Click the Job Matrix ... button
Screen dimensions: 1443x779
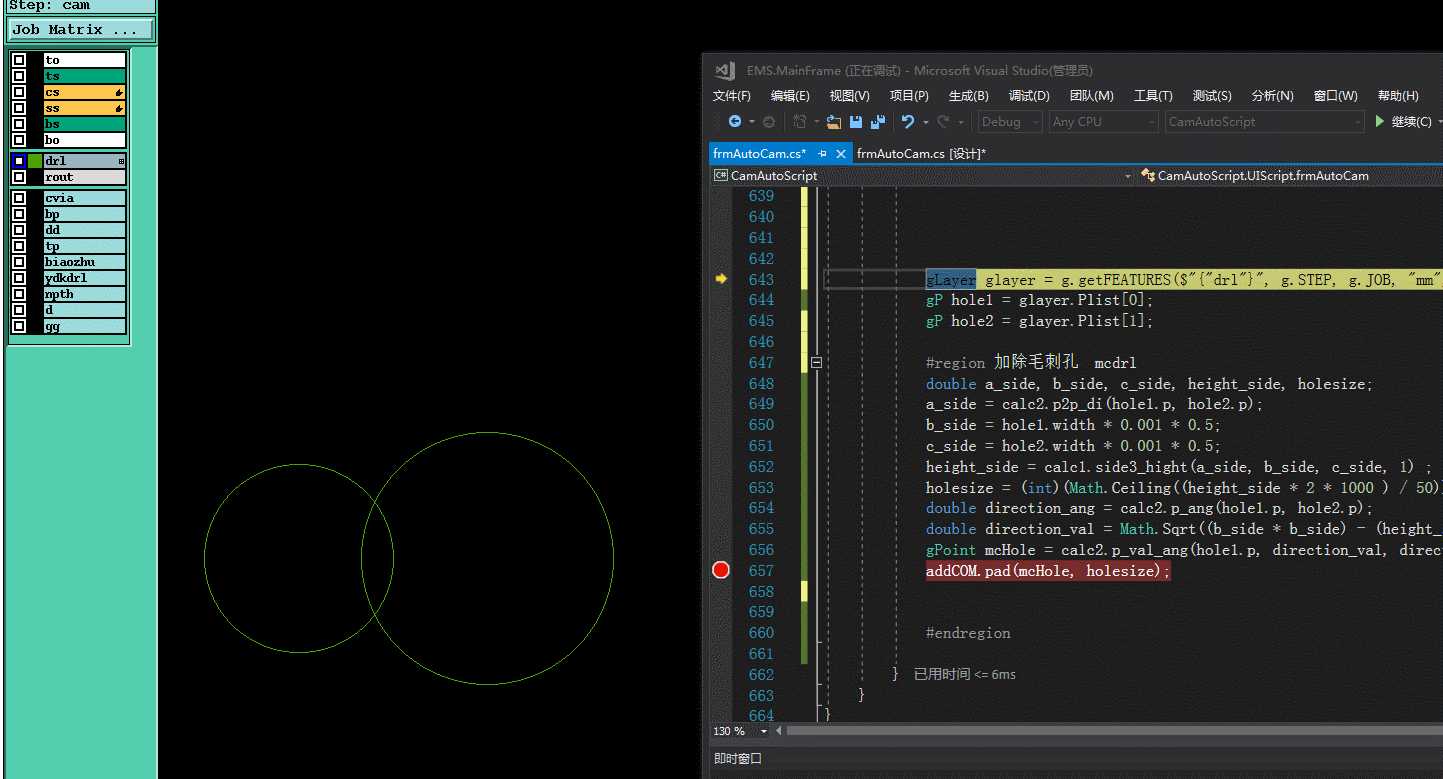pos(80,30)
